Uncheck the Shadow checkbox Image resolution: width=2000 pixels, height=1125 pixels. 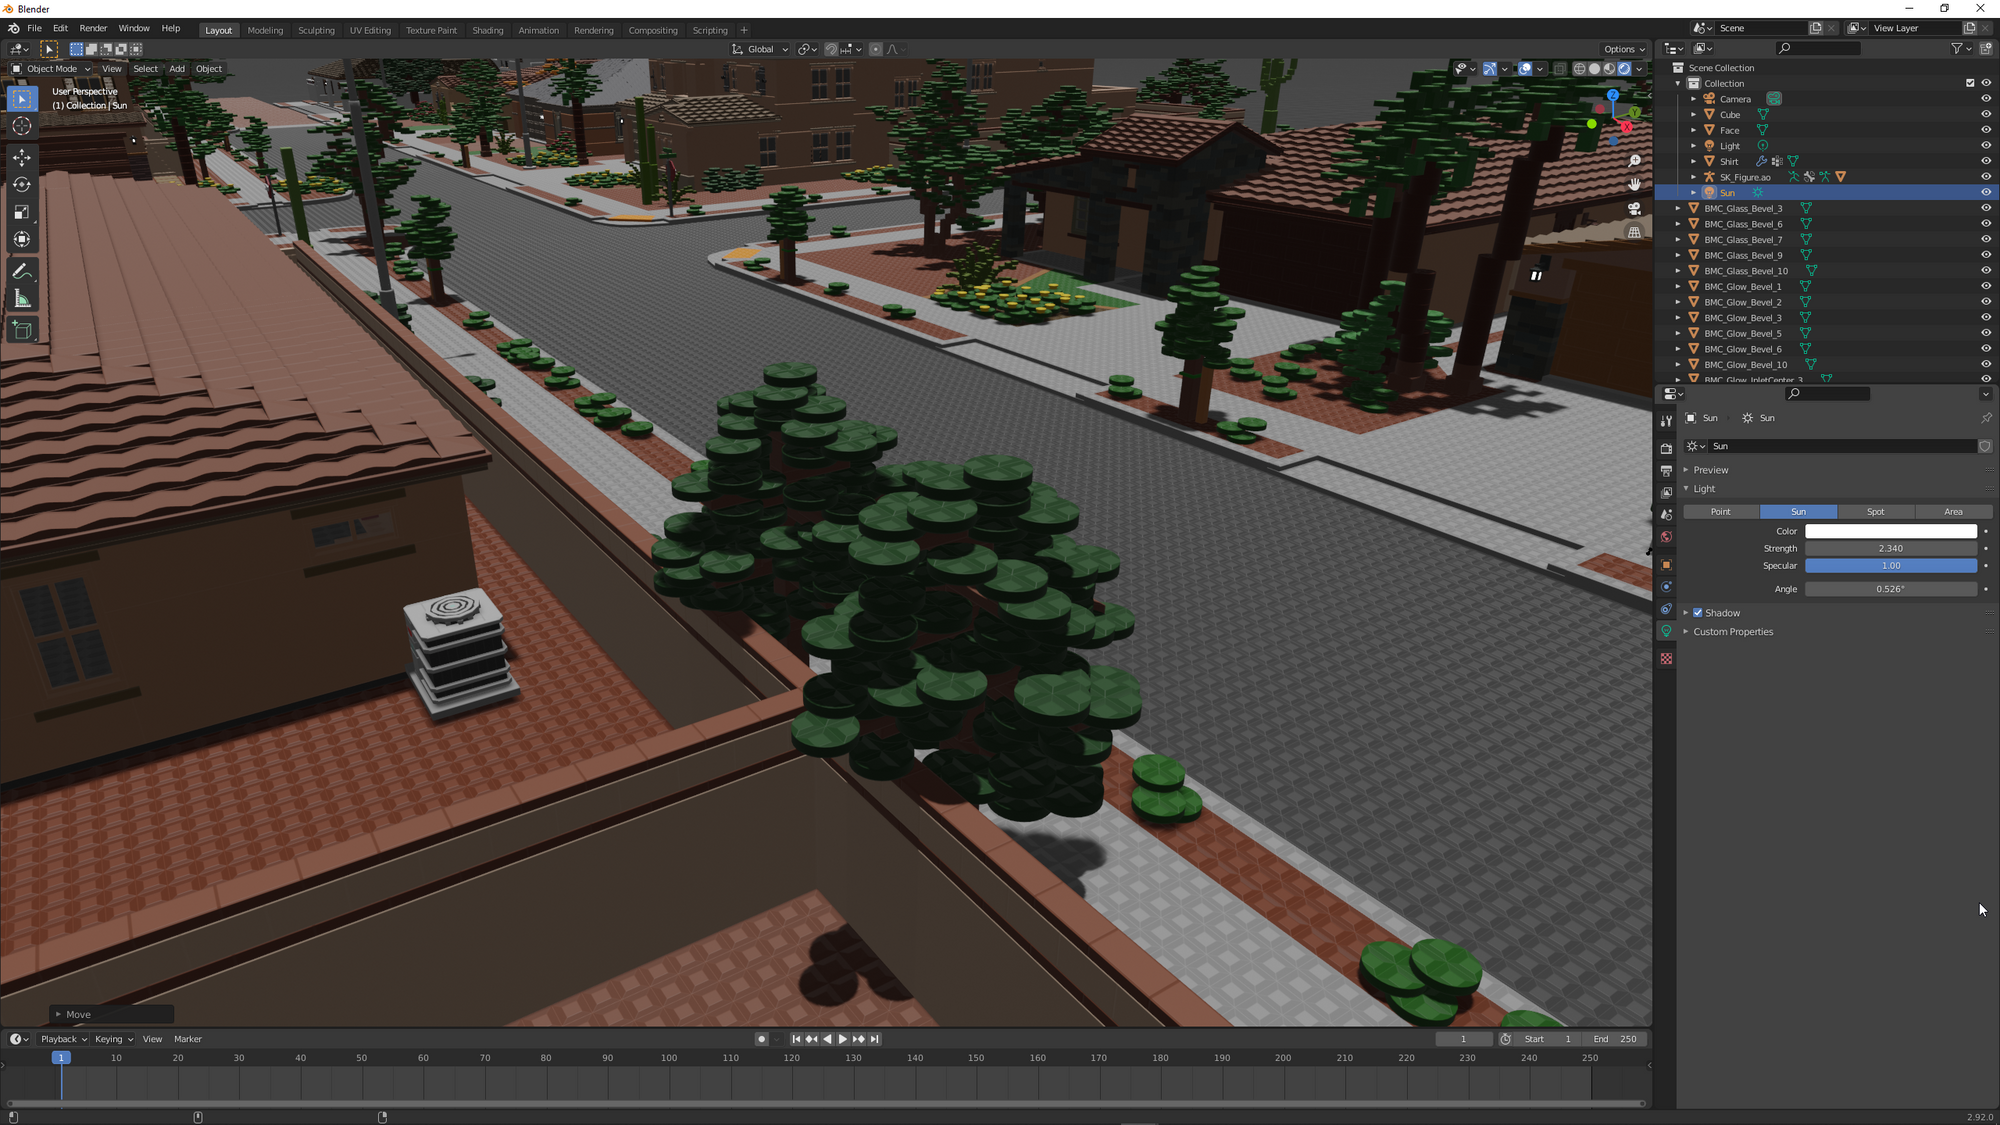(1697, 613)
